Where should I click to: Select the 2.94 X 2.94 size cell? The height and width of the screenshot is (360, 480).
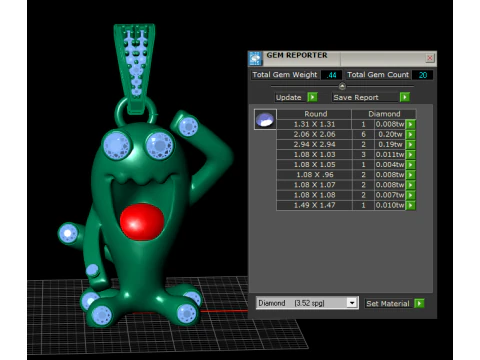click(x=314, y=145)
